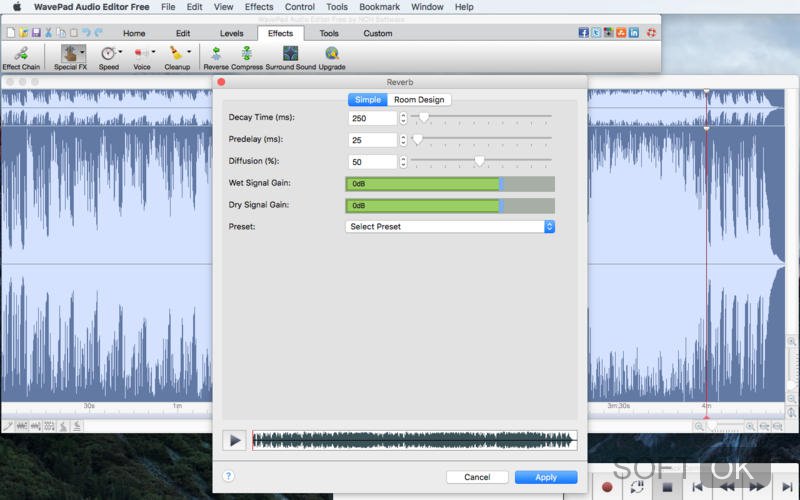Image resolution: width=800 pixels, height=500 pixels.
Task: Click the Paste icon in quick toolbar
Action: 74,33
